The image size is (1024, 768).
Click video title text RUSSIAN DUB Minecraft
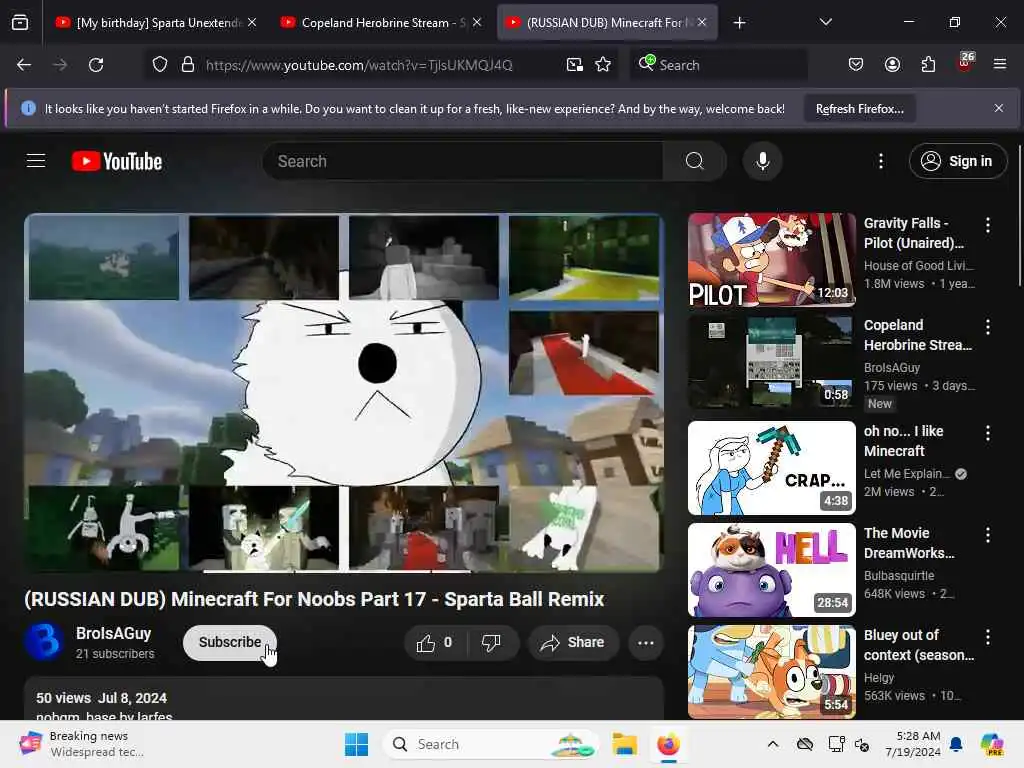[314, 600]
